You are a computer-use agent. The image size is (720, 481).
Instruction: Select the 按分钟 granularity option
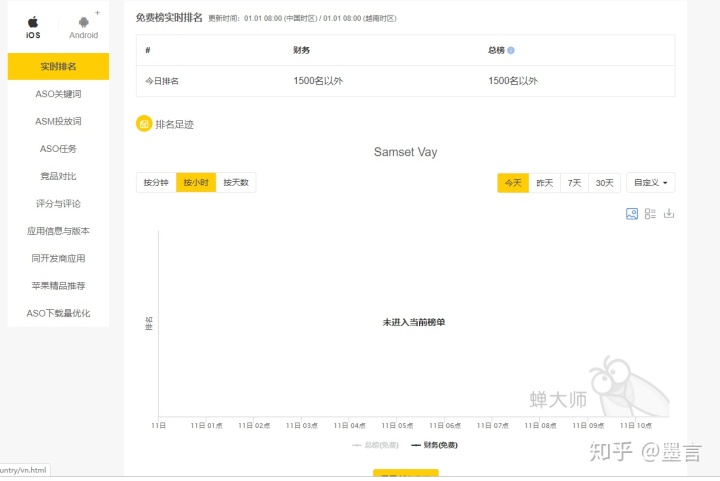[x=156, y=182]
